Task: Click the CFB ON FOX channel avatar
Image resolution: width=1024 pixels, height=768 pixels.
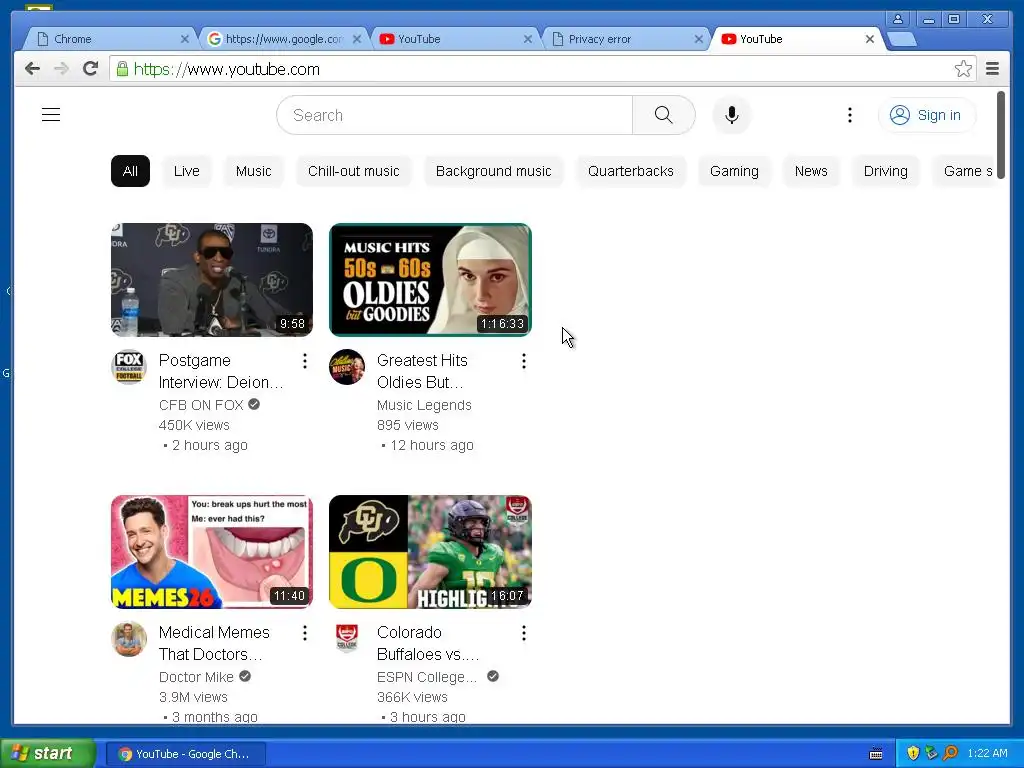Action: point(129,367)
